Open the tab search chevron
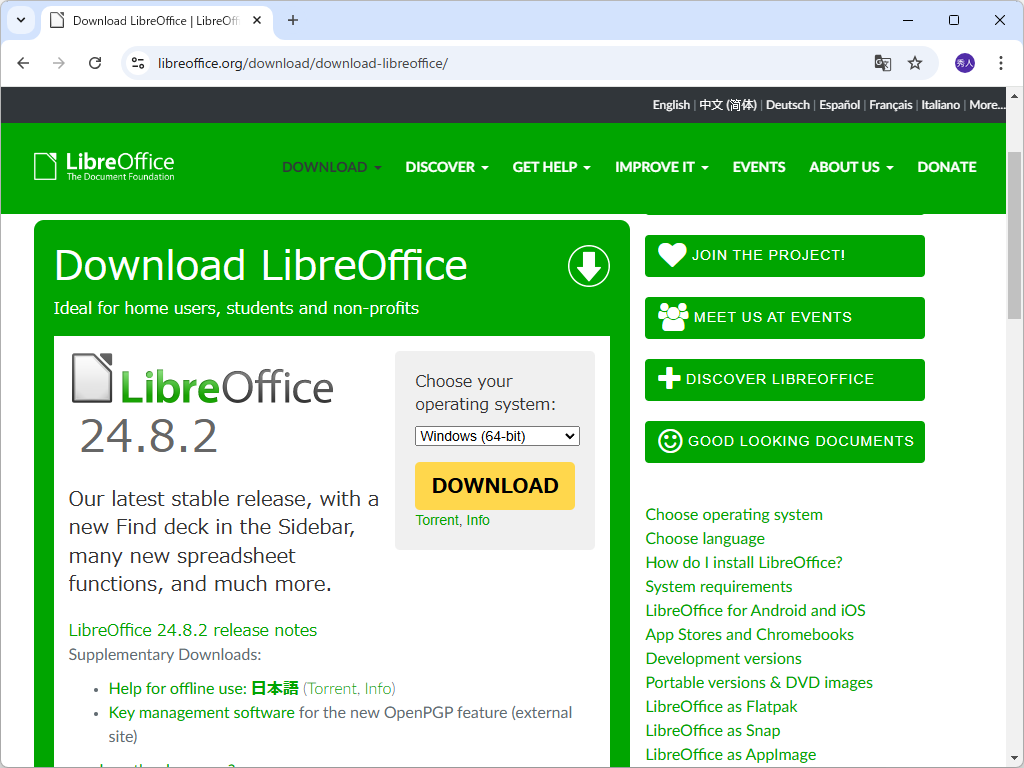The image size is (1024, 768). coord(20,20)
